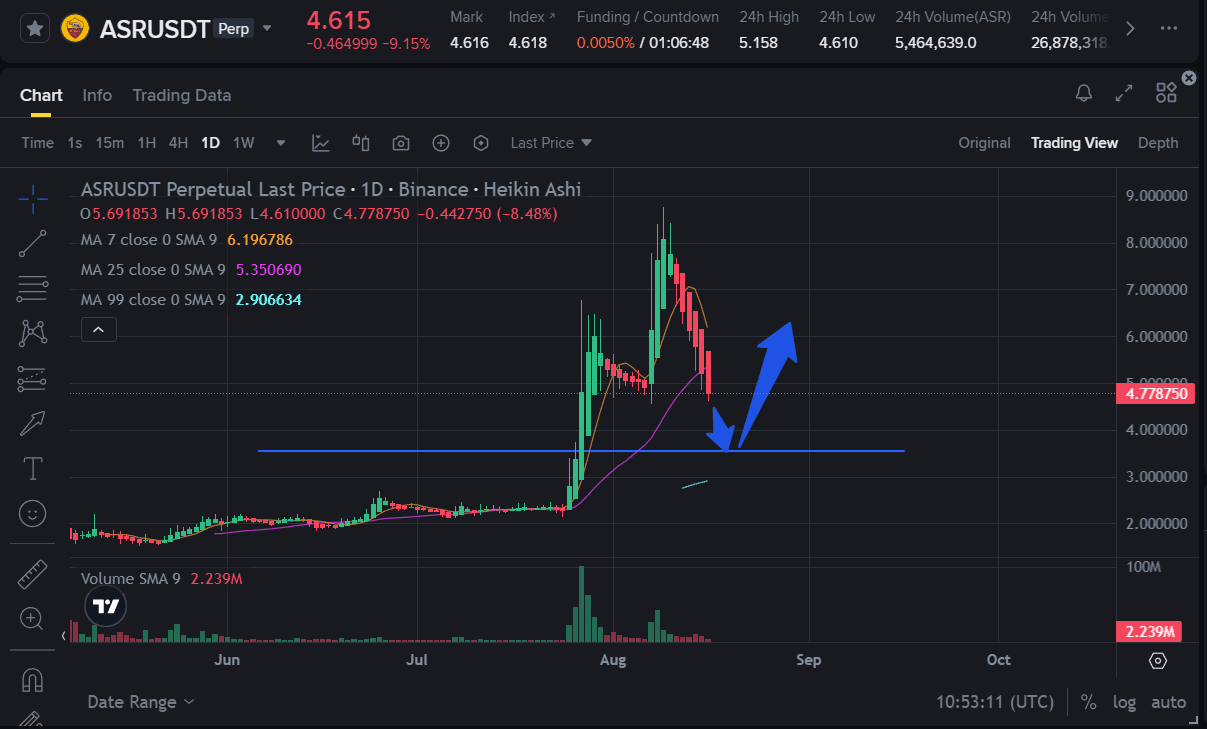
Task: Select the zoom in magnifier tool
Action: (x=33, y=619)
